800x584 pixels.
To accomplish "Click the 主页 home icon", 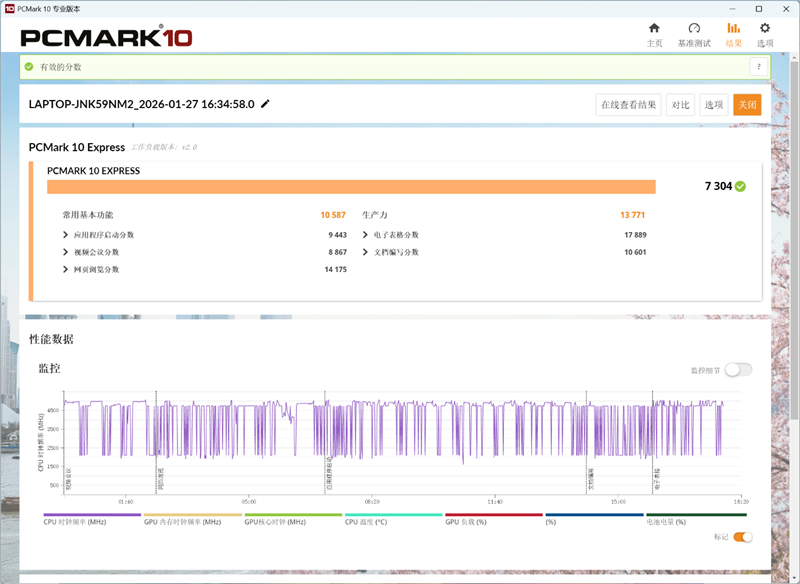I will 654,29.
